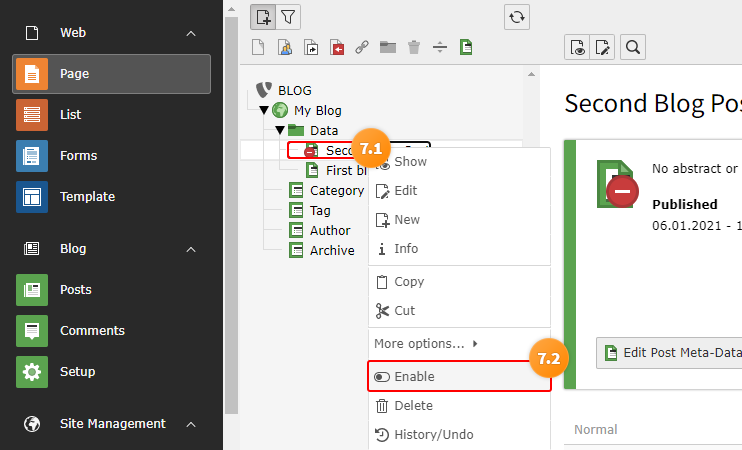
Task: Pick the trash bin icon in the page toolbar
Action: pyautogui.click(x=414, y=47)
